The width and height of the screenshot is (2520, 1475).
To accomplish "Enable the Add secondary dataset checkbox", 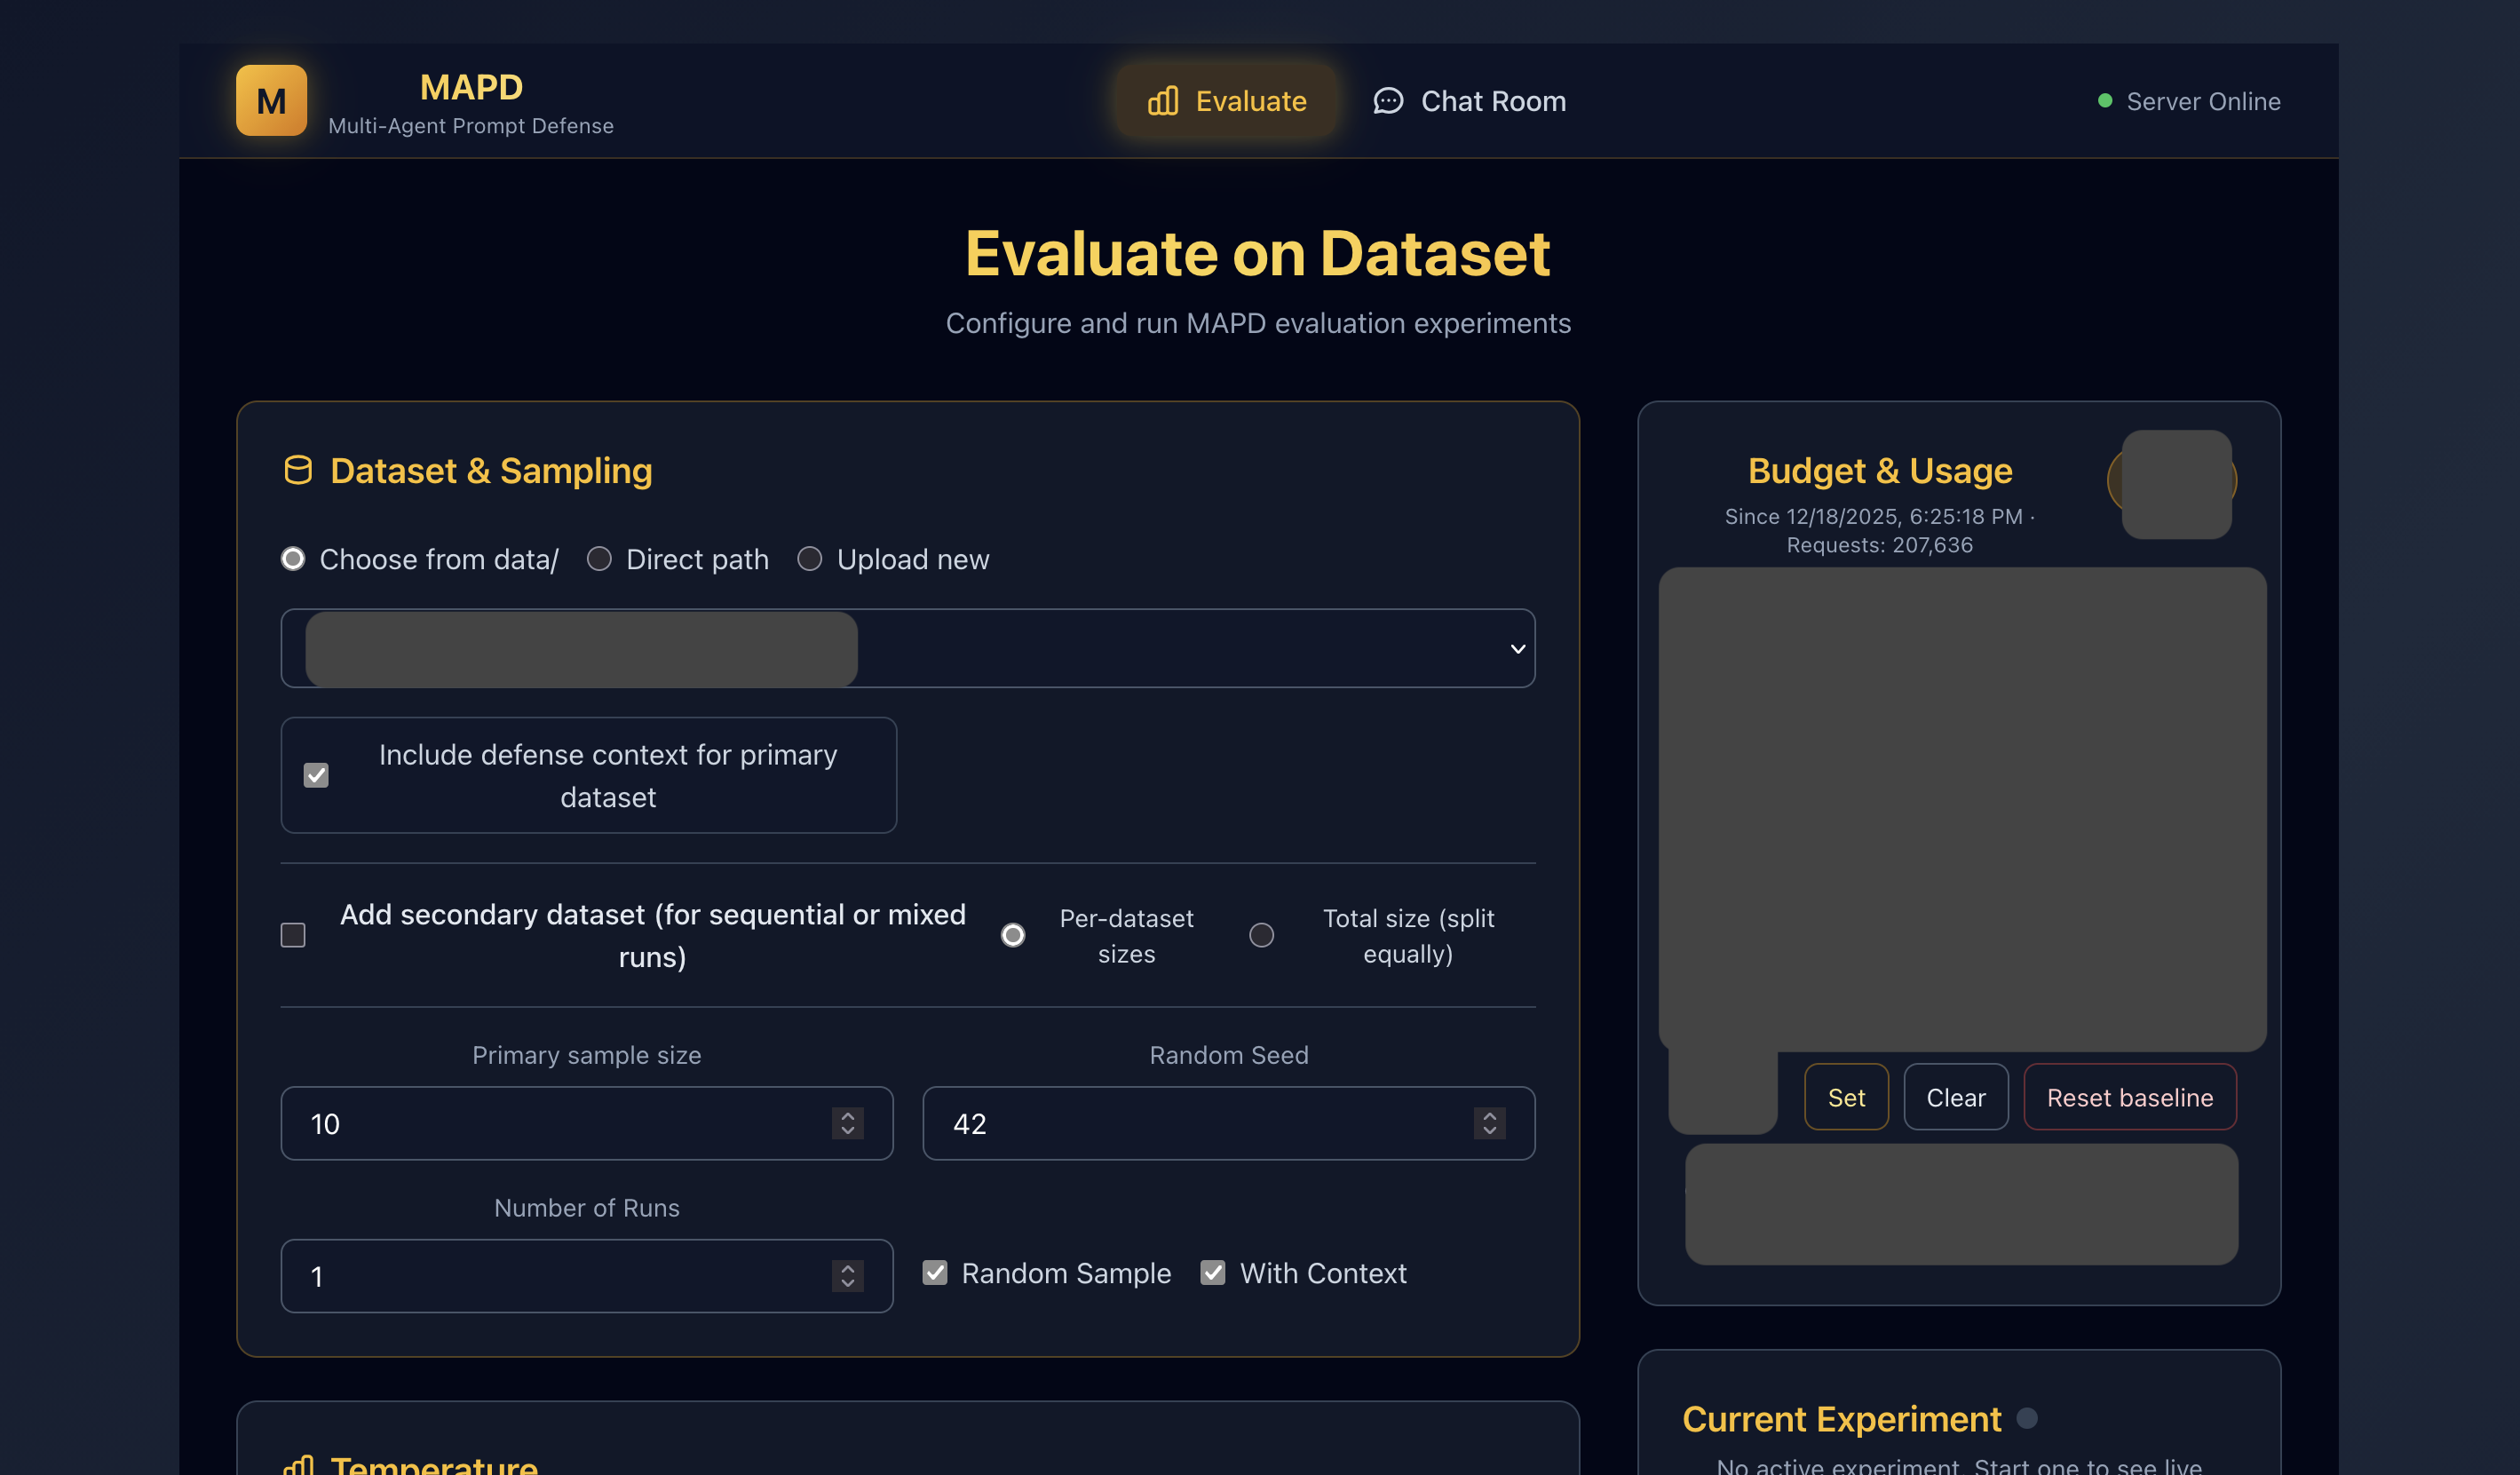I will 293,934.
